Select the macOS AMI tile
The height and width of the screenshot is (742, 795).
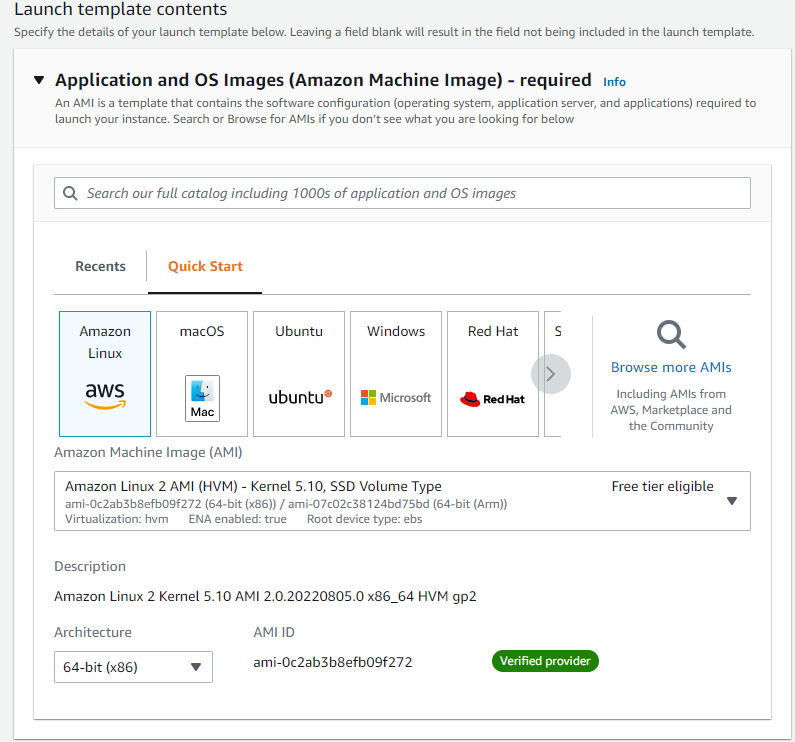202,374
